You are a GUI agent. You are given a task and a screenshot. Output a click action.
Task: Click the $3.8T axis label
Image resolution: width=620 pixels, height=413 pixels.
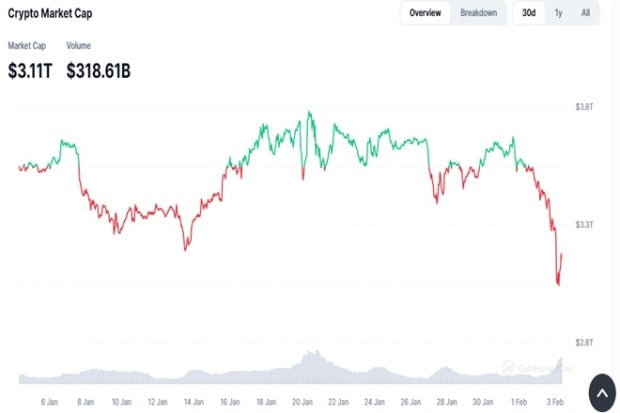coord(584,106)
